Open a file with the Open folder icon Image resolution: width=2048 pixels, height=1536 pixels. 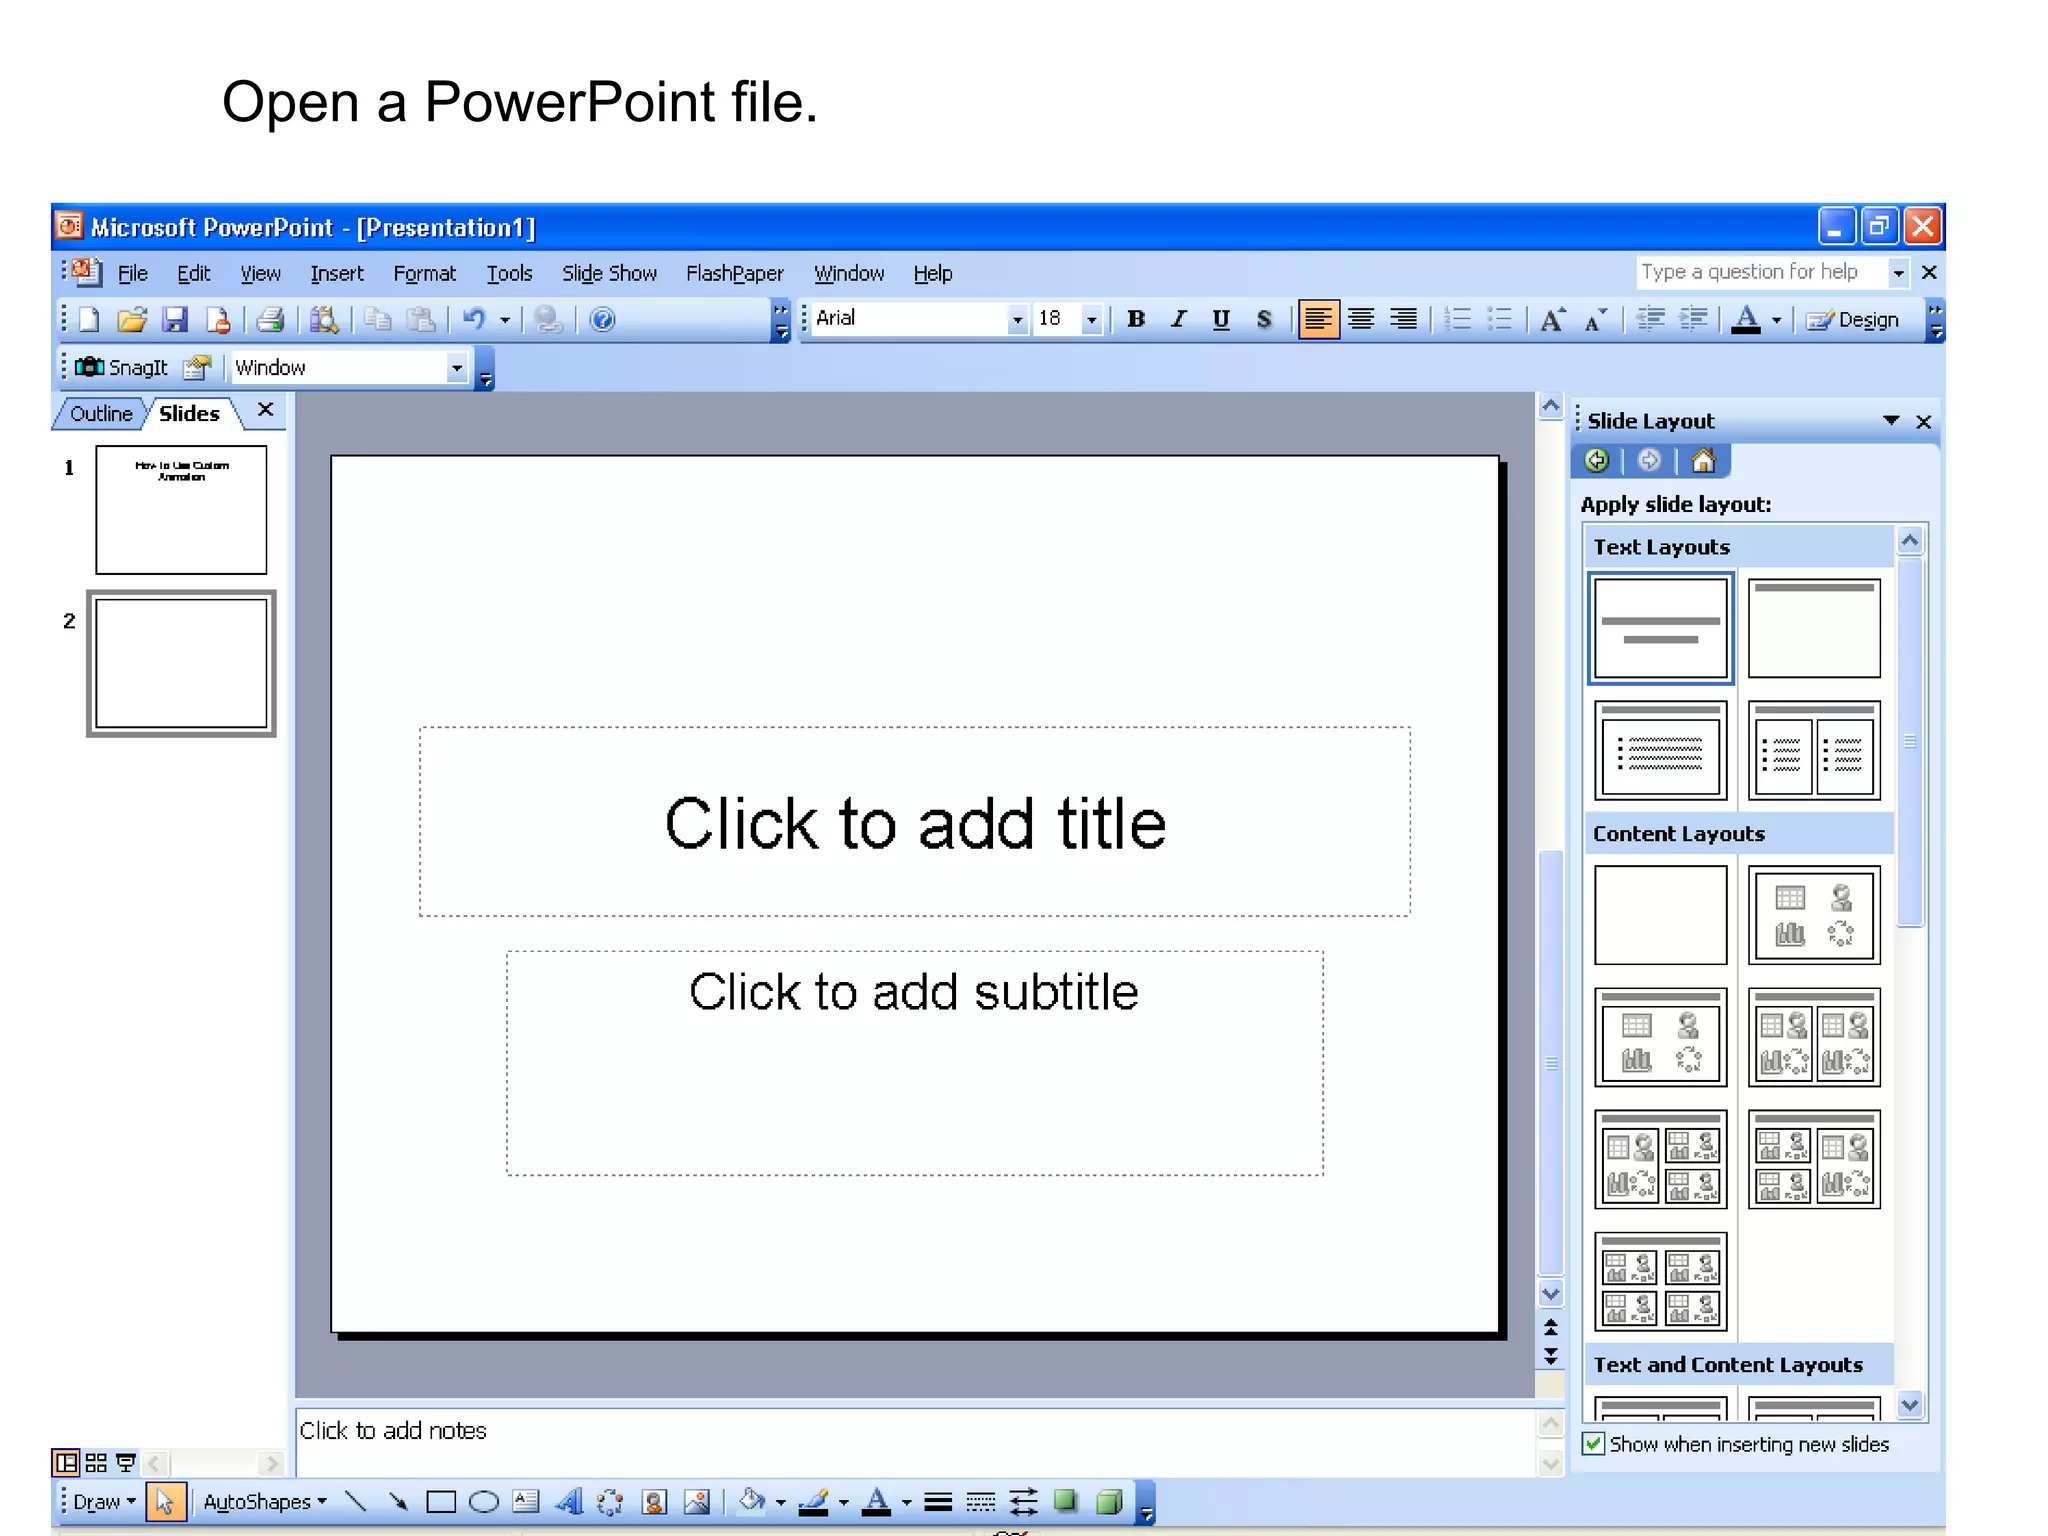click(x=132, y=320)
